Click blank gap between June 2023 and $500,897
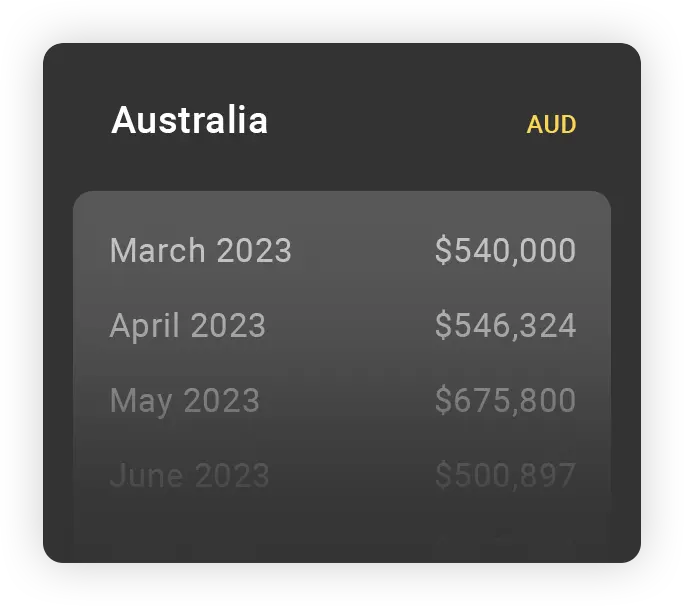The height and width of the screenshot is (606, 684). click(351, 475)
